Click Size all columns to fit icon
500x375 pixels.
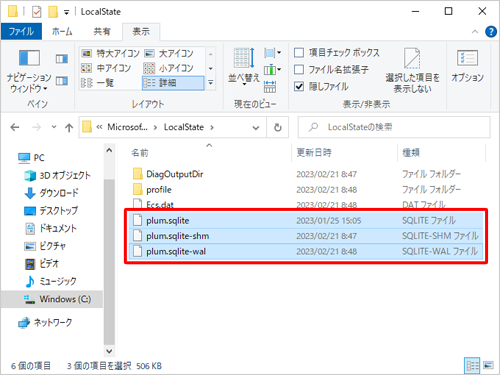click(270, 87)
